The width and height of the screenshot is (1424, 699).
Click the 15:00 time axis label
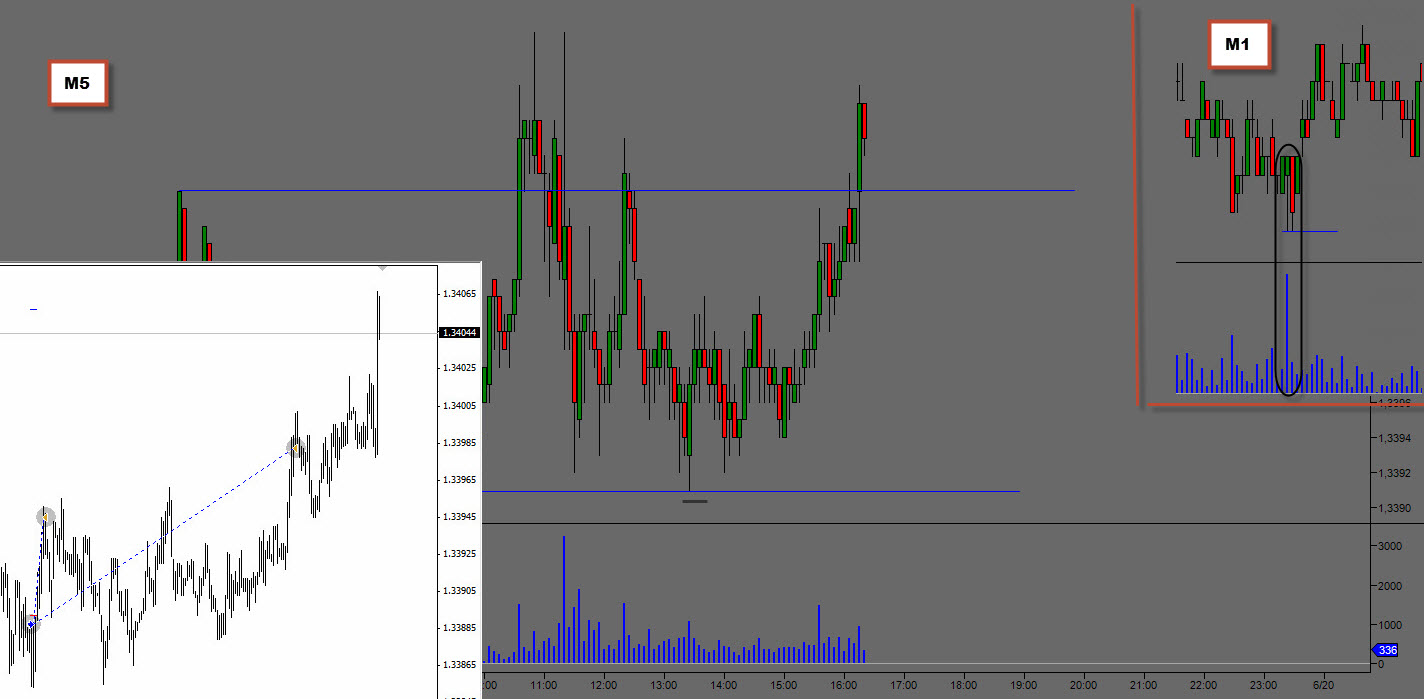coord(784,686)
